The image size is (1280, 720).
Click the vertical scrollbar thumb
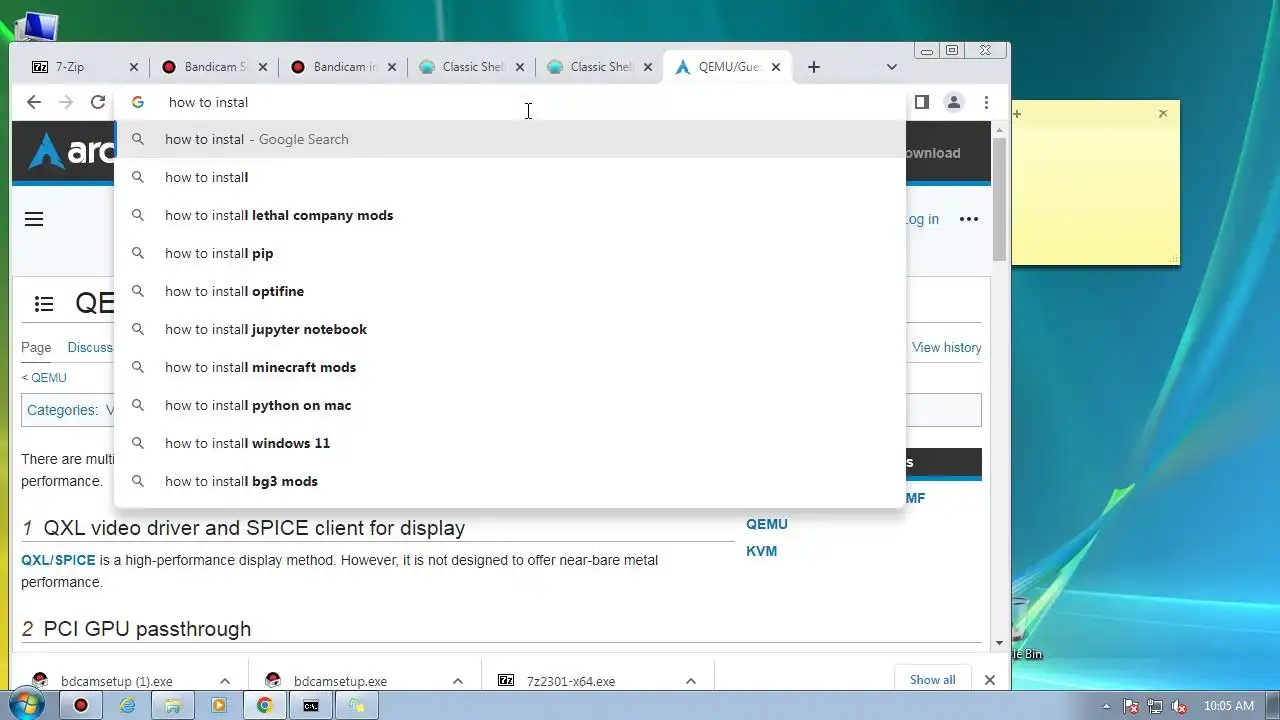click(999, 200)
